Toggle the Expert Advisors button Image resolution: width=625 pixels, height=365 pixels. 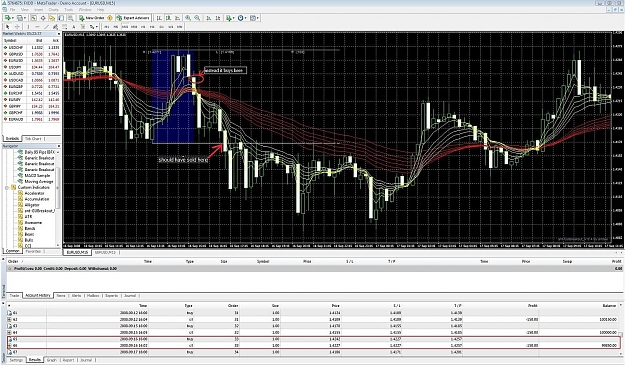[x=134, y=18]
